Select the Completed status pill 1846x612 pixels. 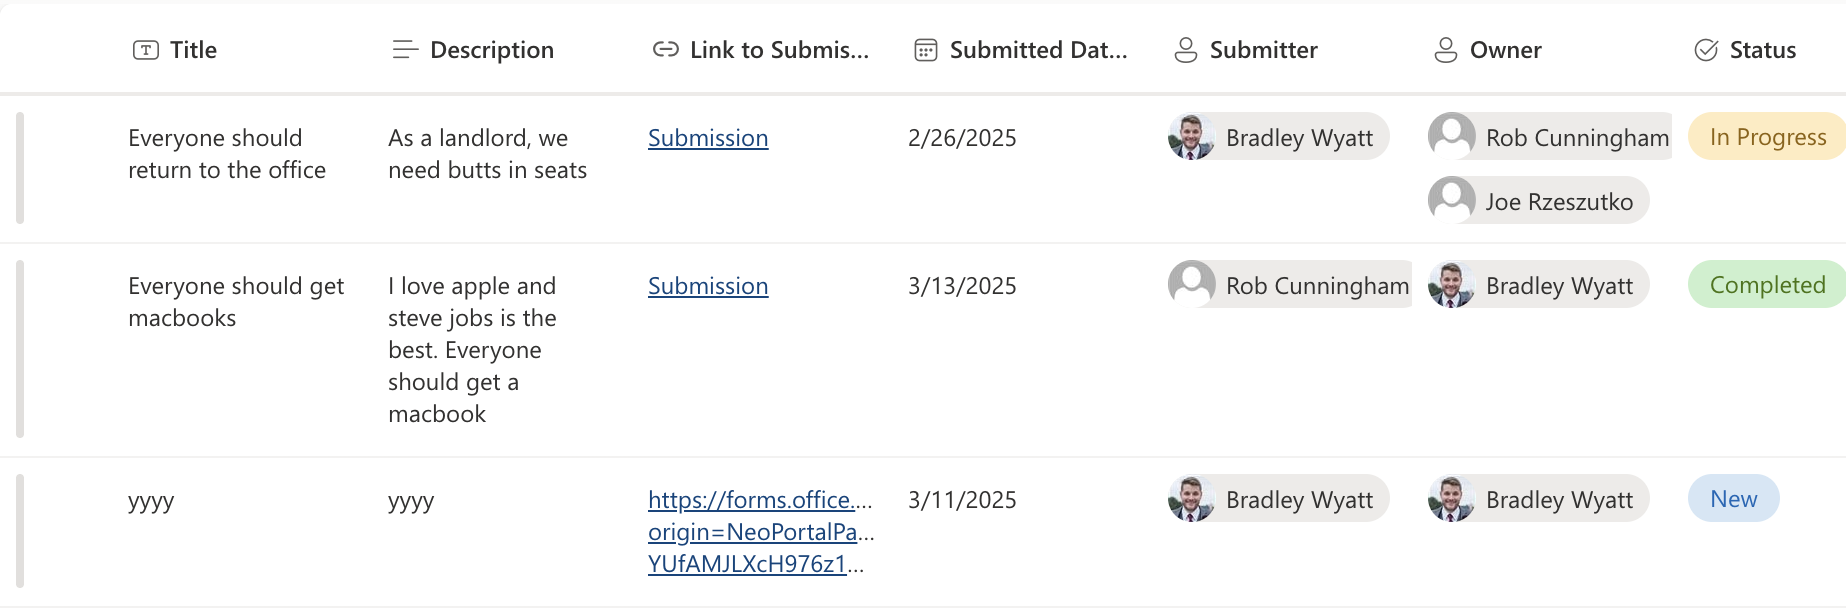point(1767,284)
